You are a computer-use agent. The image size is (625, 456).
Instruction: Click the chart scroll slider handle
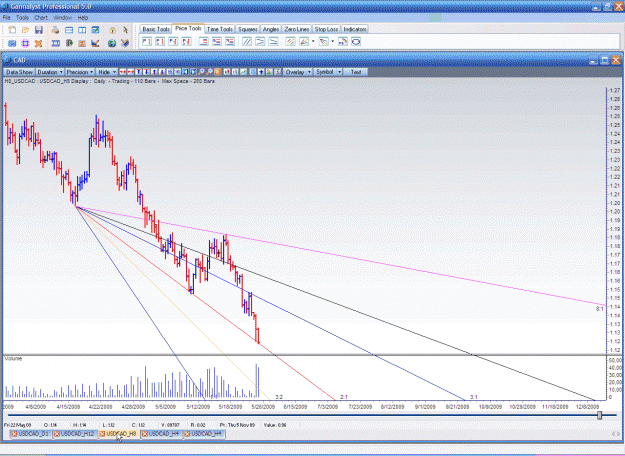[599, 415]
